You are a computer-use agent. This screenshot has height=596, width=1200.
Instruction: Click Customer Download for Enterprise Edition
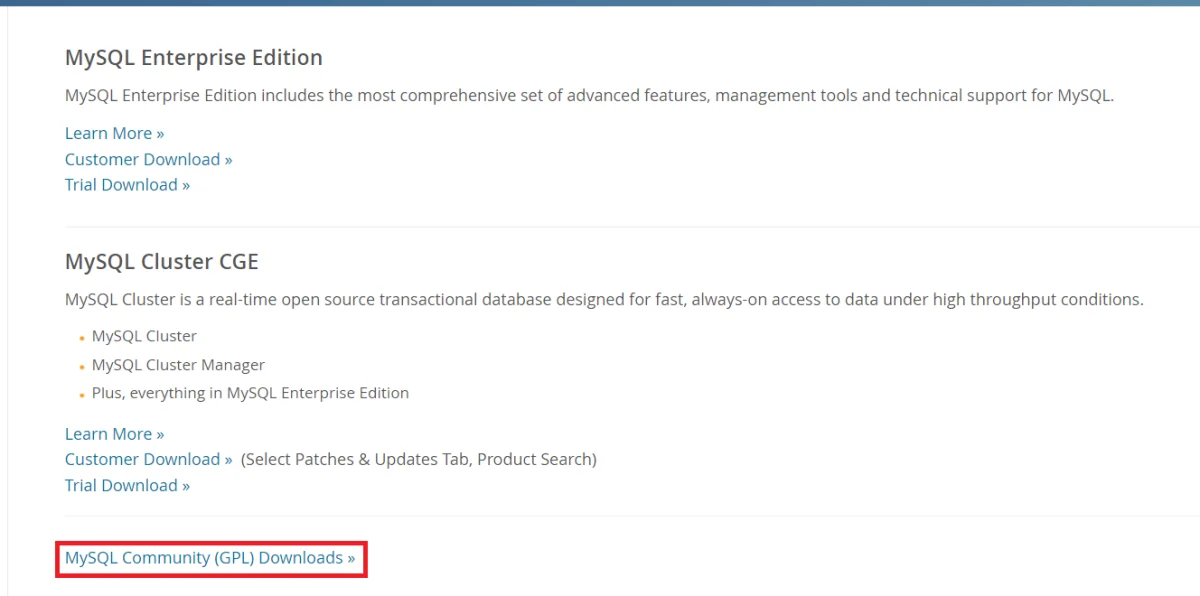coord(141,158)
